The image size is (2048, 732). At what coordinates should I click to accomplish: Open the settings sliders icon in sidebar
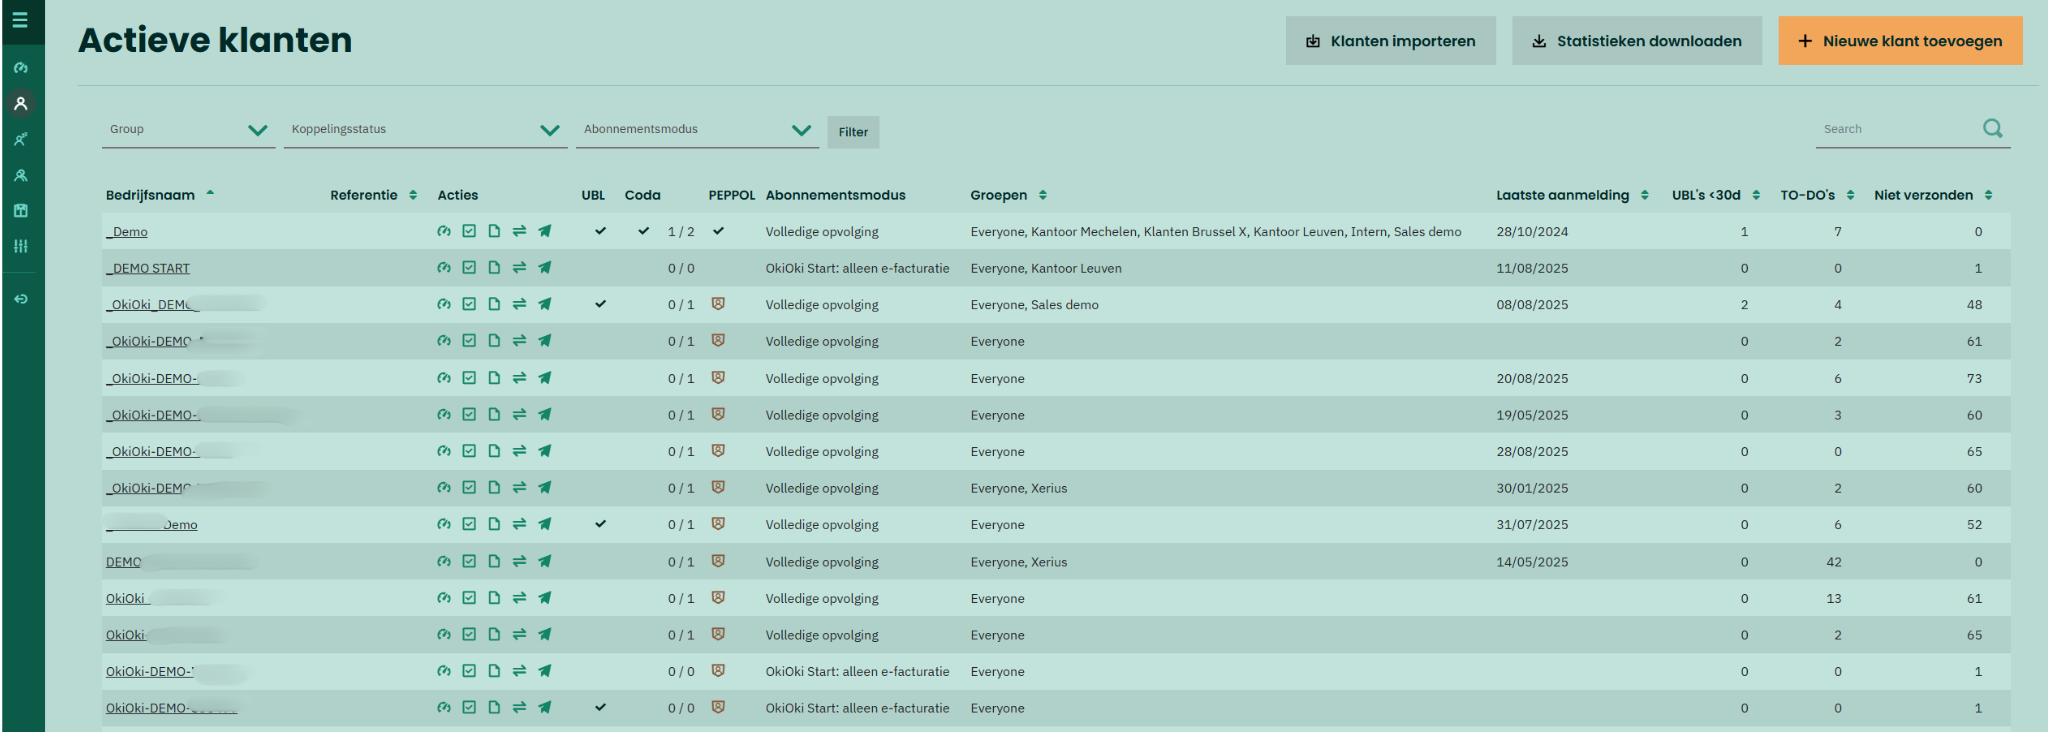point(20,246)
